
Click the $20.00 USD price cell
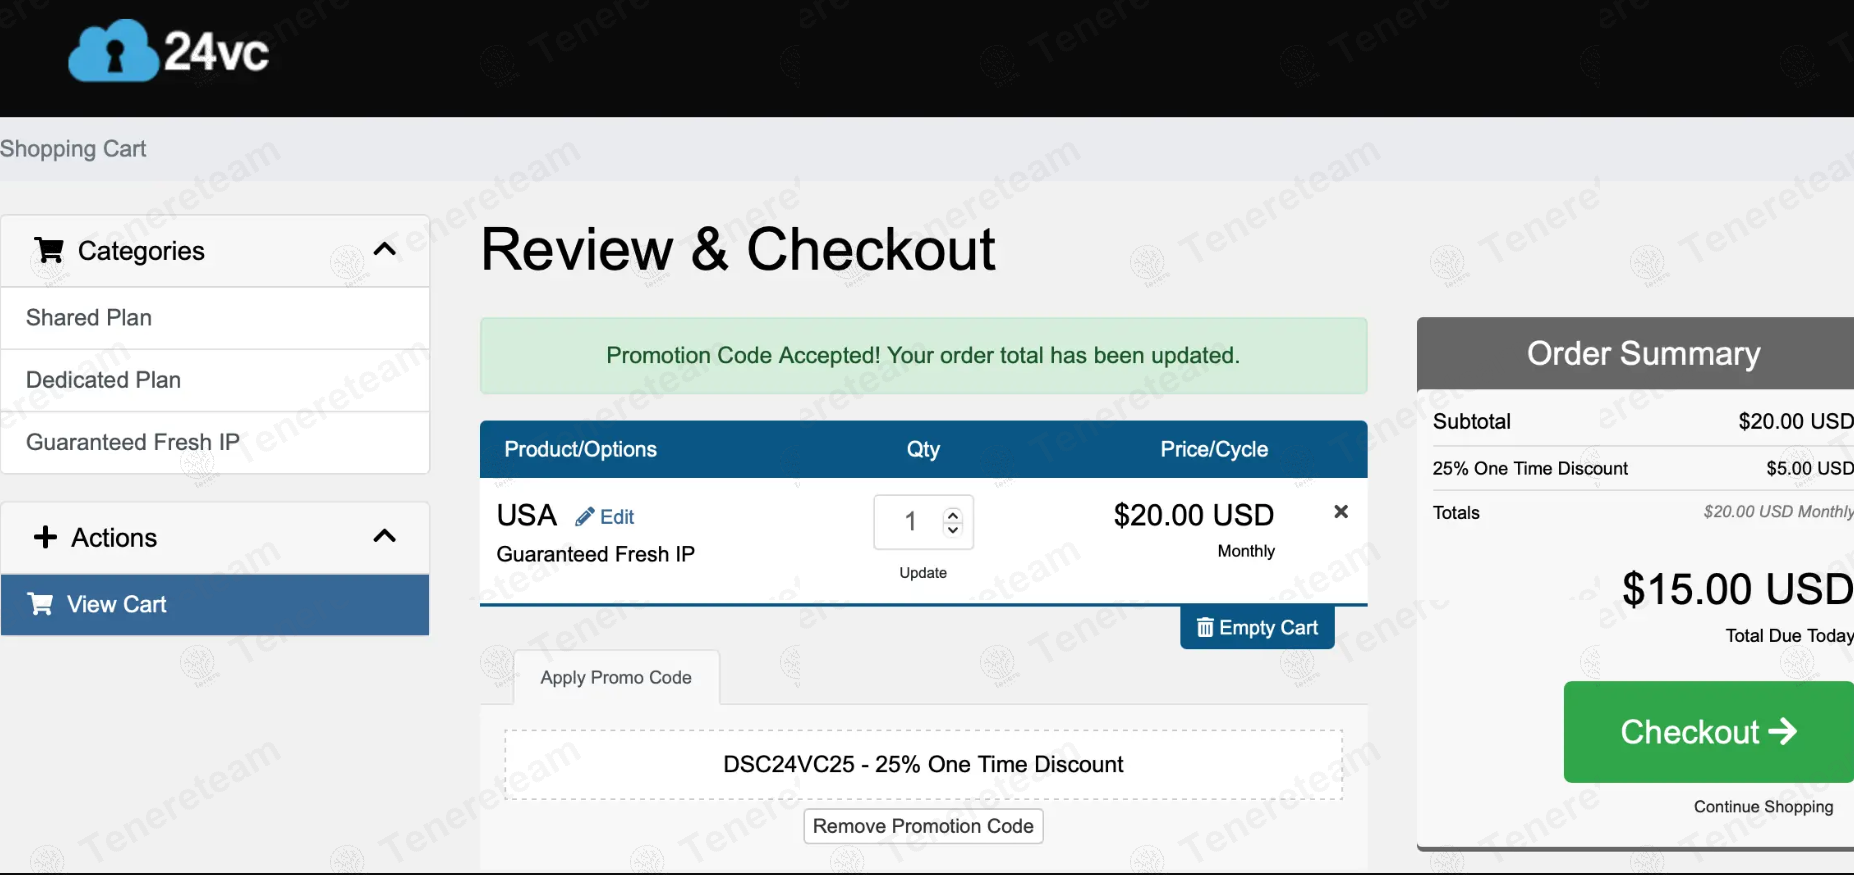coord(1194,515)
